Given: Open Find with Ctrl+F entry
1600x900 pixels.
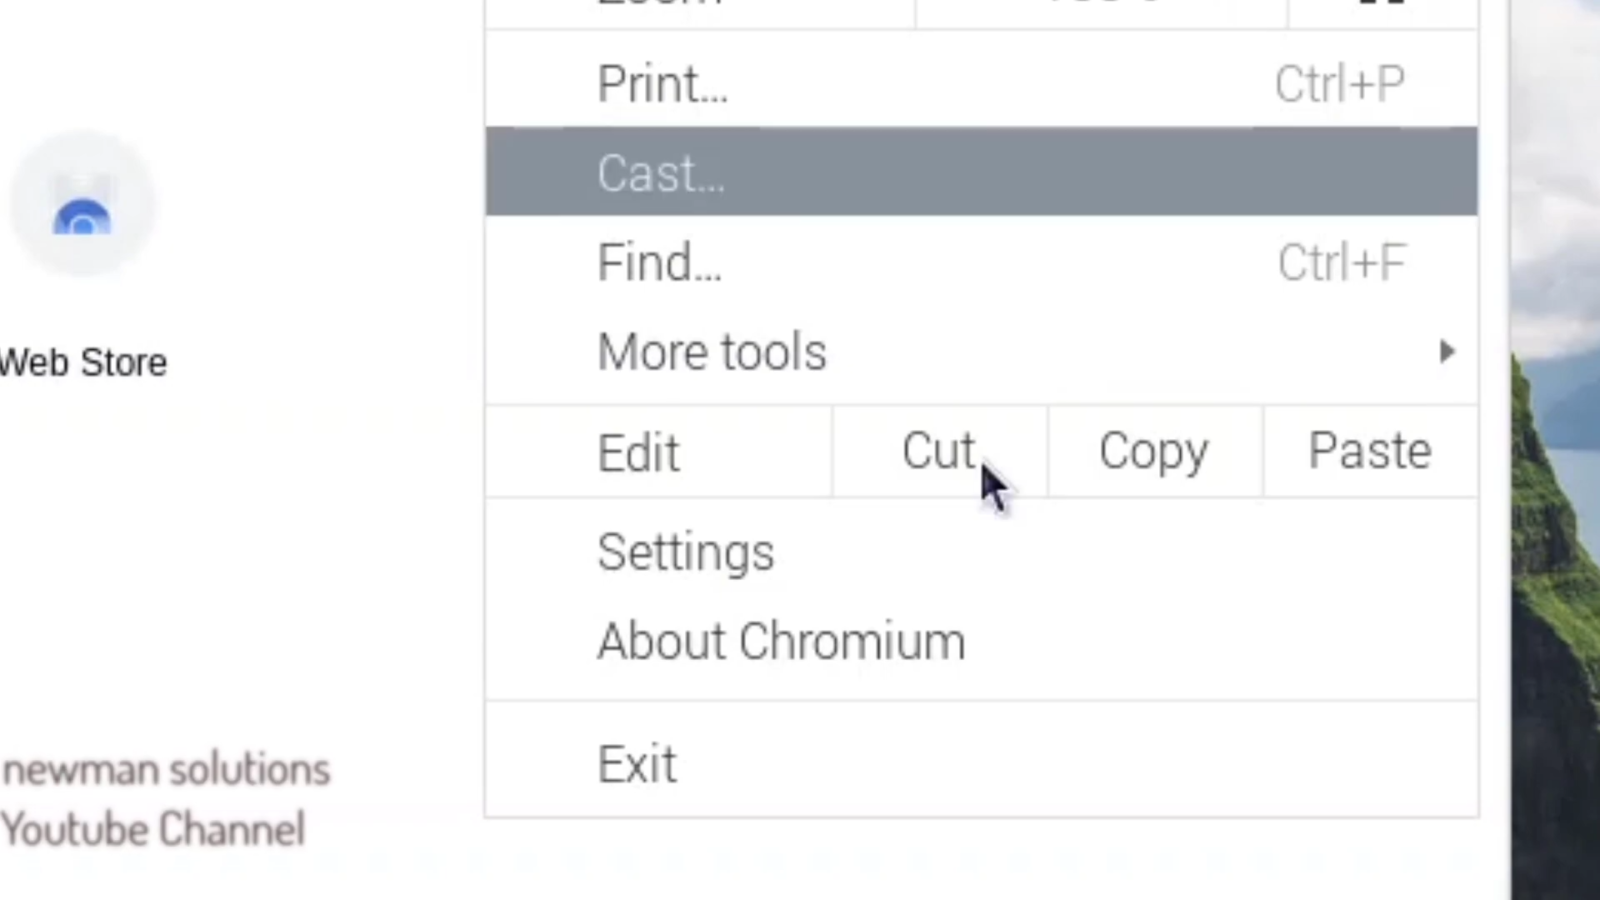Looking at the screenshot, I should (658, 262).
